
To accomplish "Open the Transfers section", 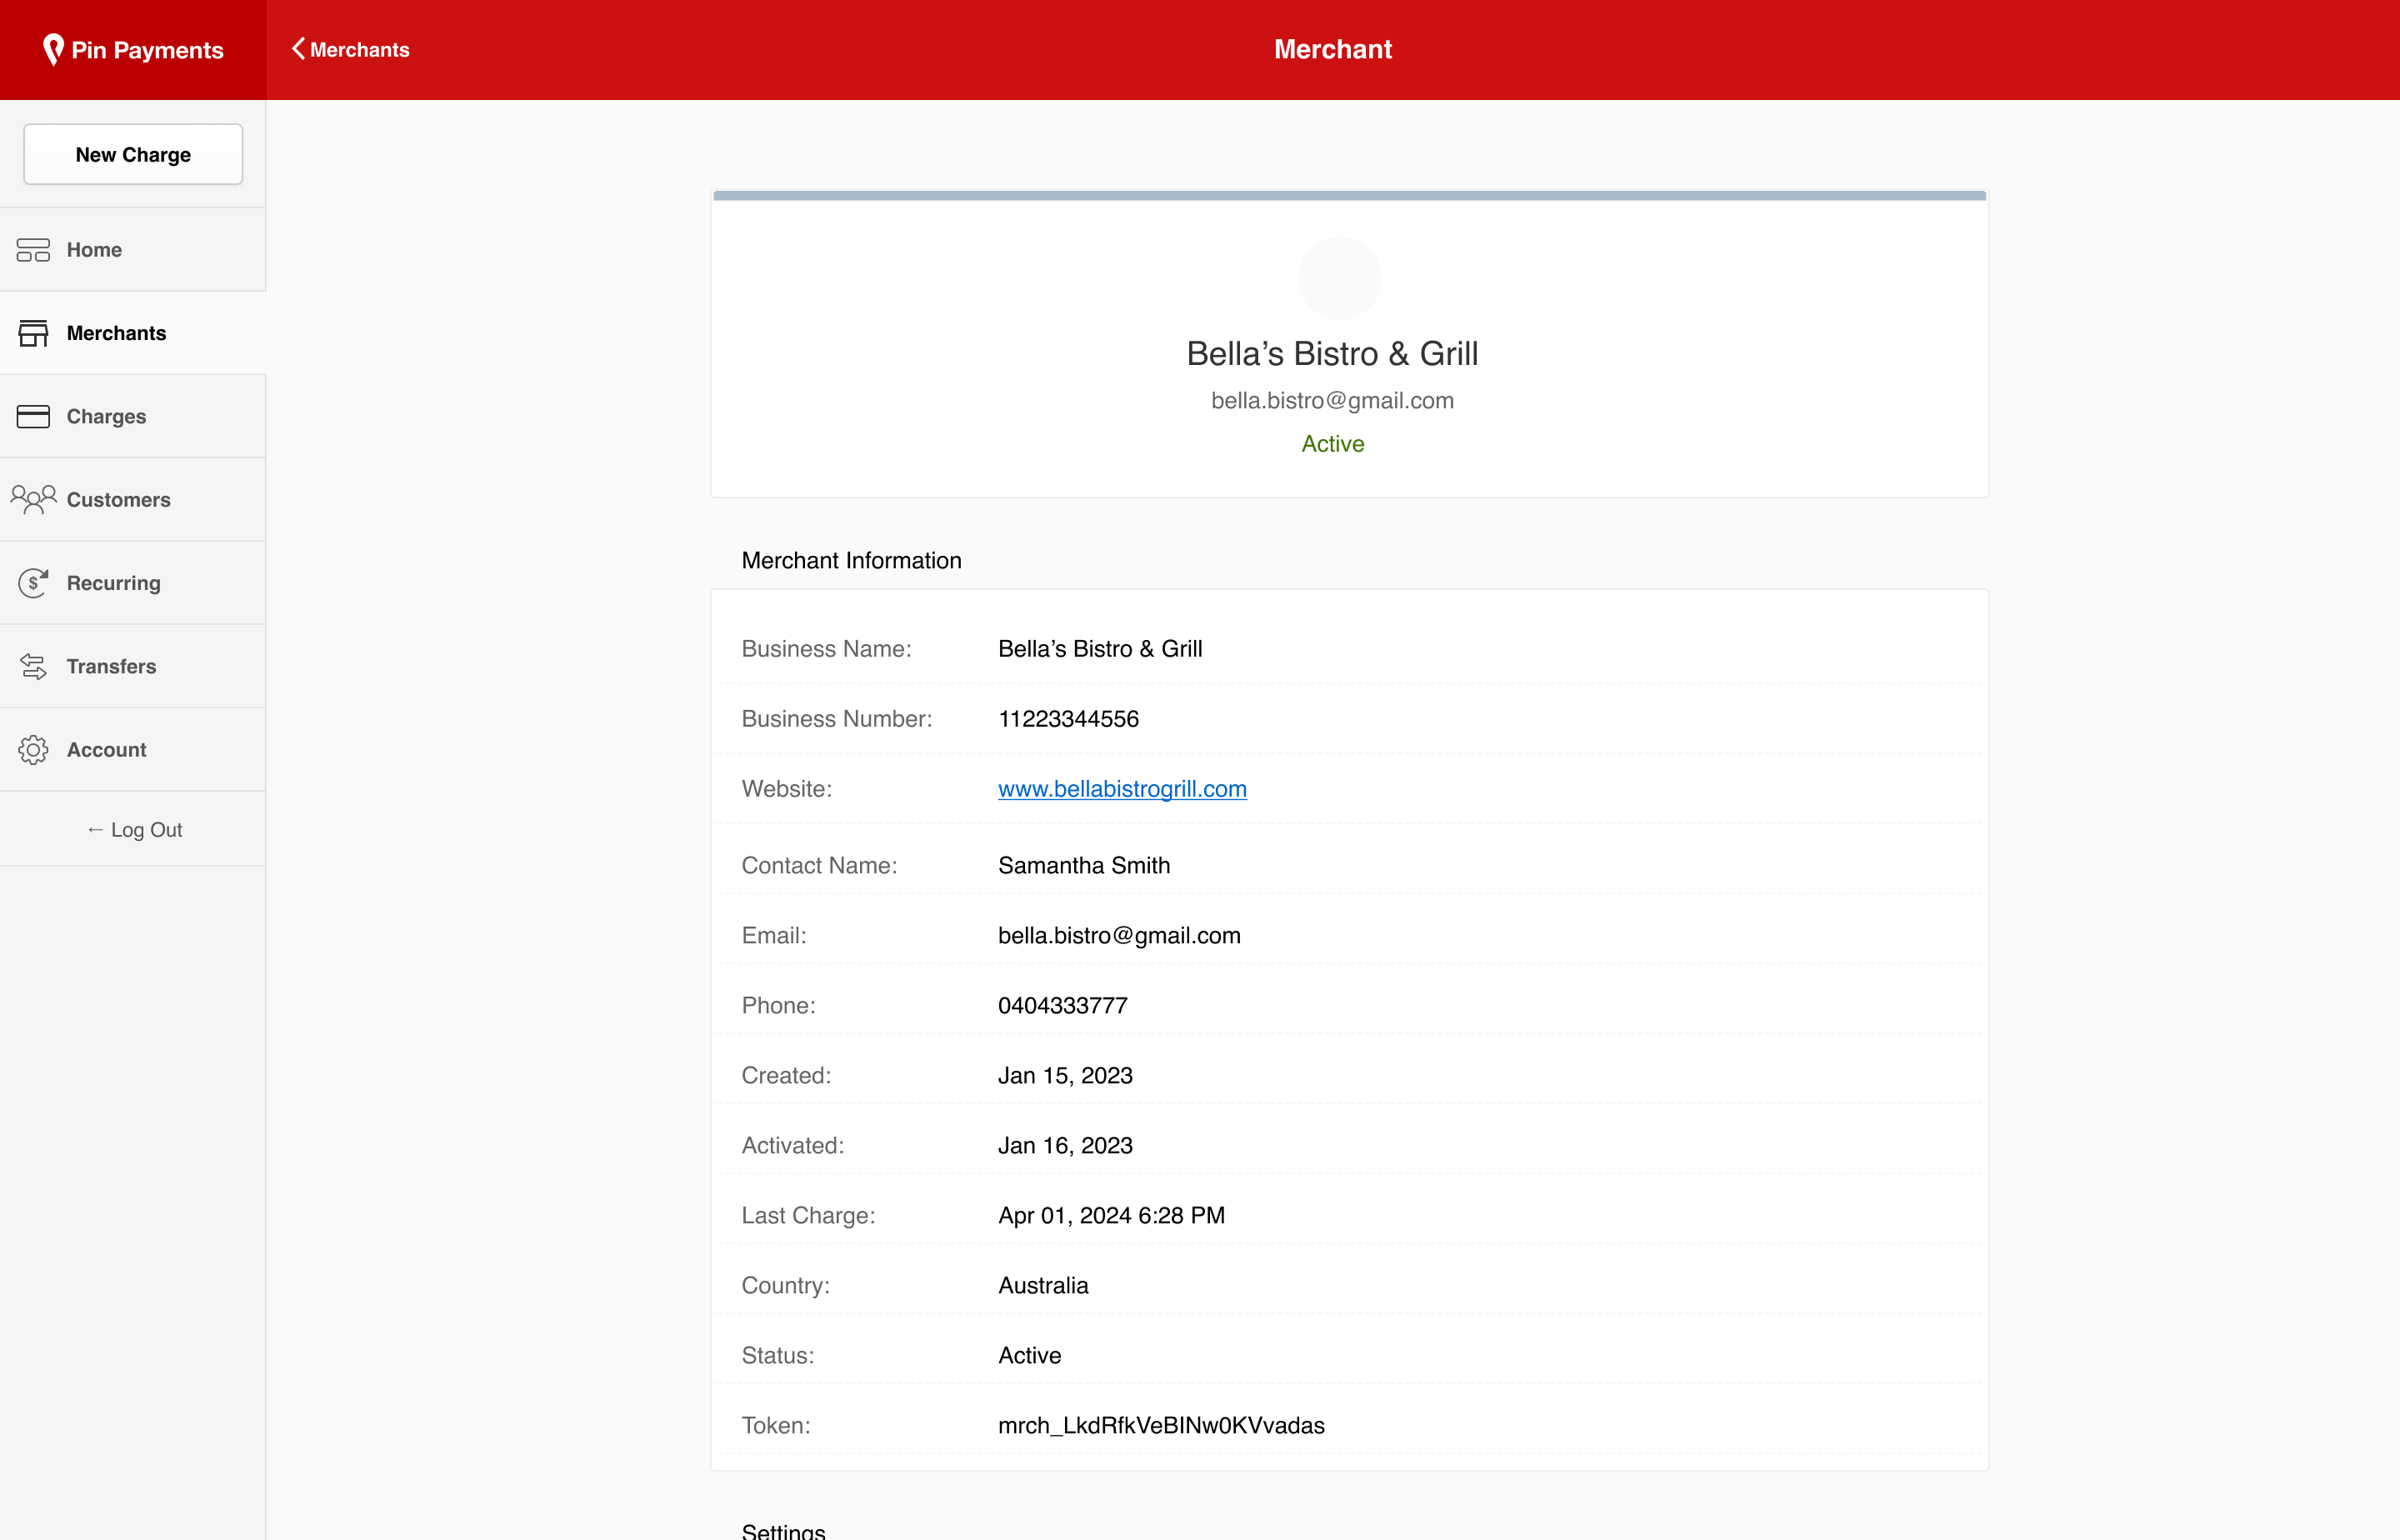I will click(133, 666).
